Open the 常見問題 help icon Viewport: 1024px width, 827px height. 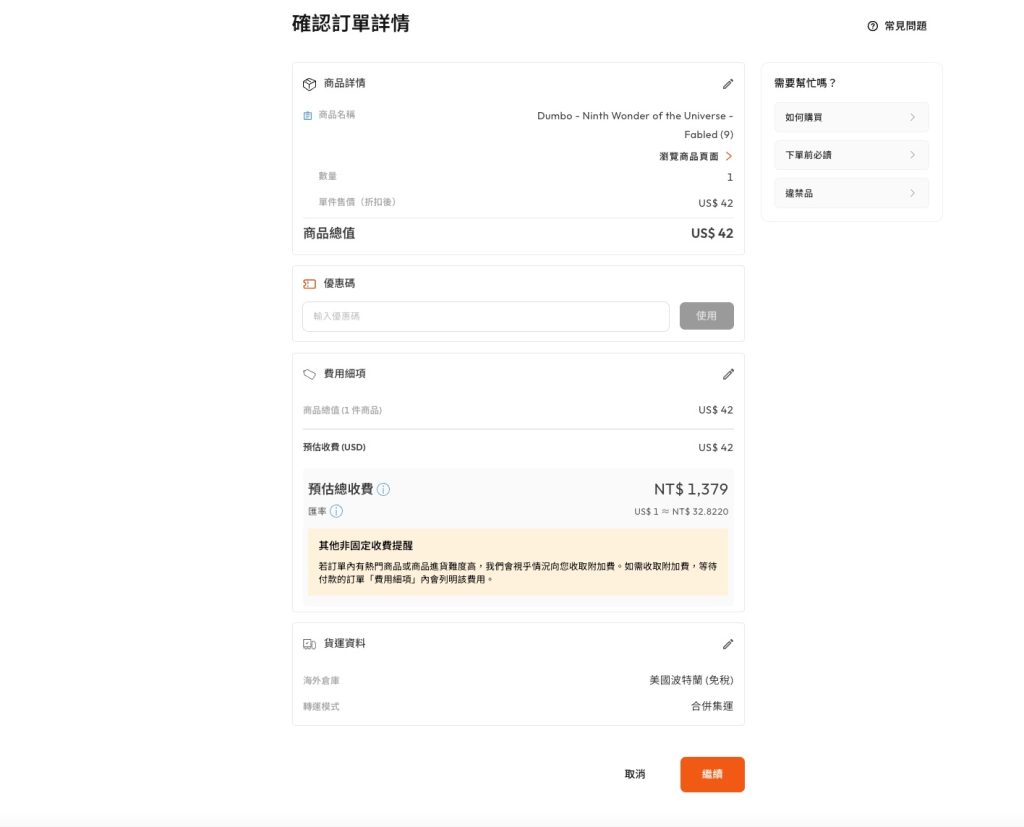(873, 26)
